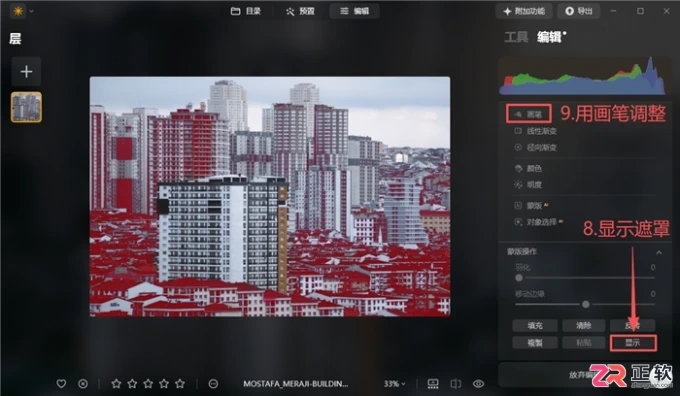Click the MOSTAFA_MERAJI-BUILDIN... file name

click(295, 383)
